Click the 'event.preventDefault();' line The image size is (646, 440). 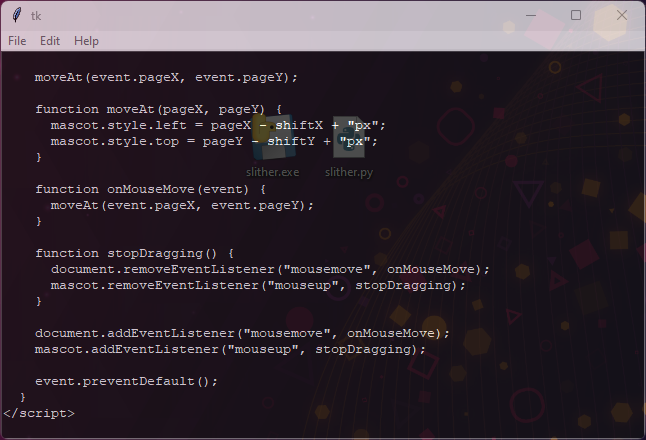126,381
